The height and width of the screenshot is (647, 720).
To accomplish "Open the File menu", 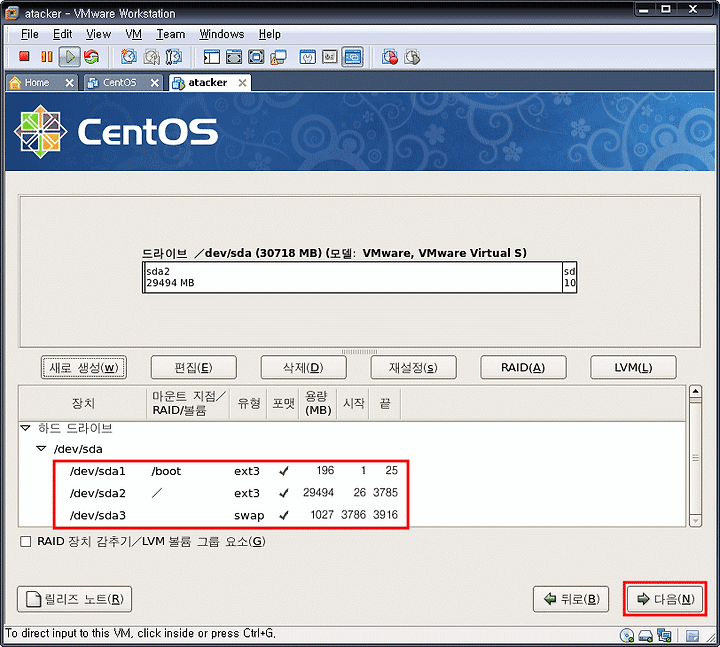I will coord(29,34).
